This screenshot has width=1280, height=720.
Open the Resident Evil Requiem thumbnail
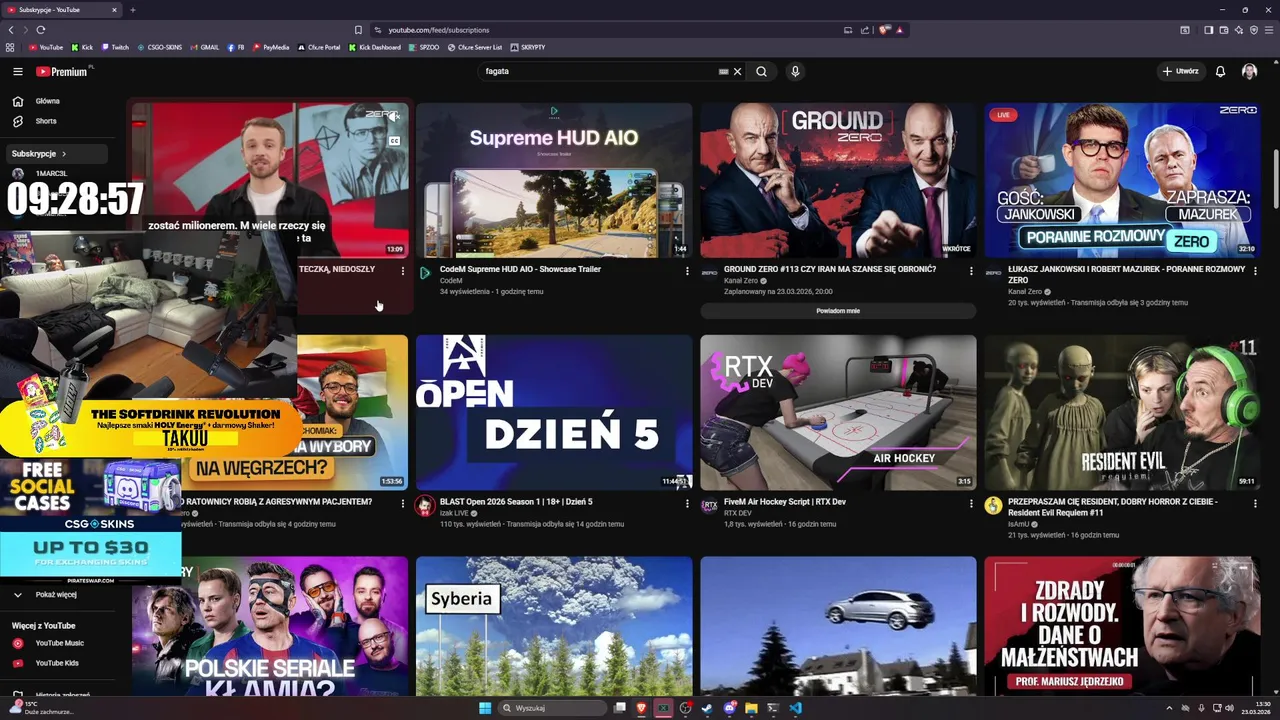1122,412
